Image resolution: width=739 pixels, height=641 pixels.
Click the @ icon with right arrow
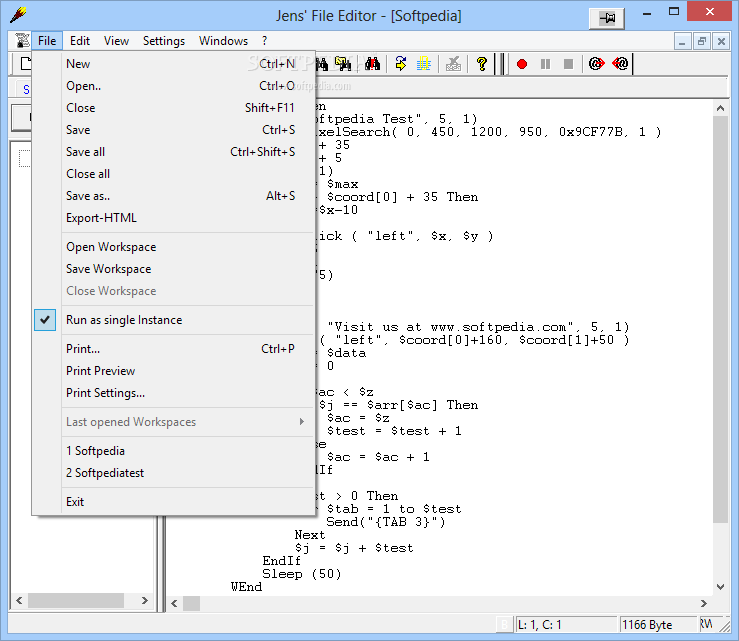tap(597, 64)
